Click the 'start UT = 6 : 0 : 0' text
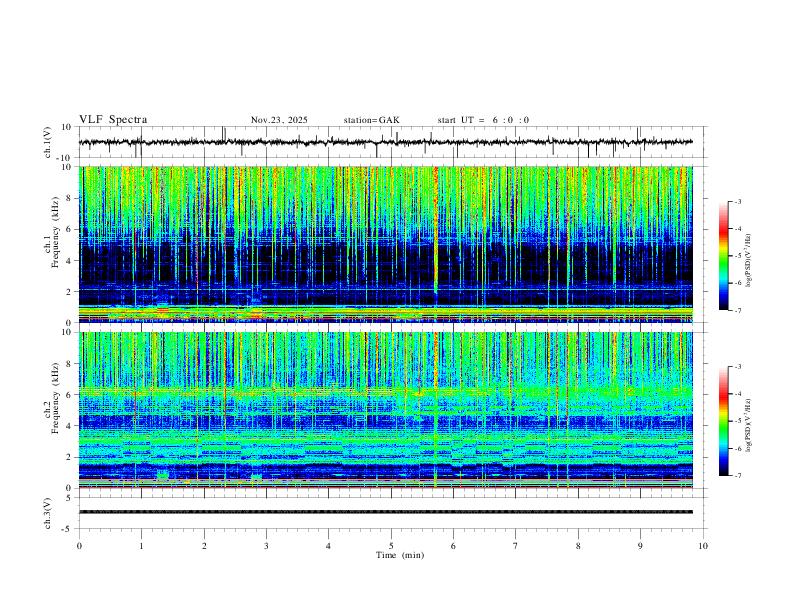 click(x=483, y=120)
